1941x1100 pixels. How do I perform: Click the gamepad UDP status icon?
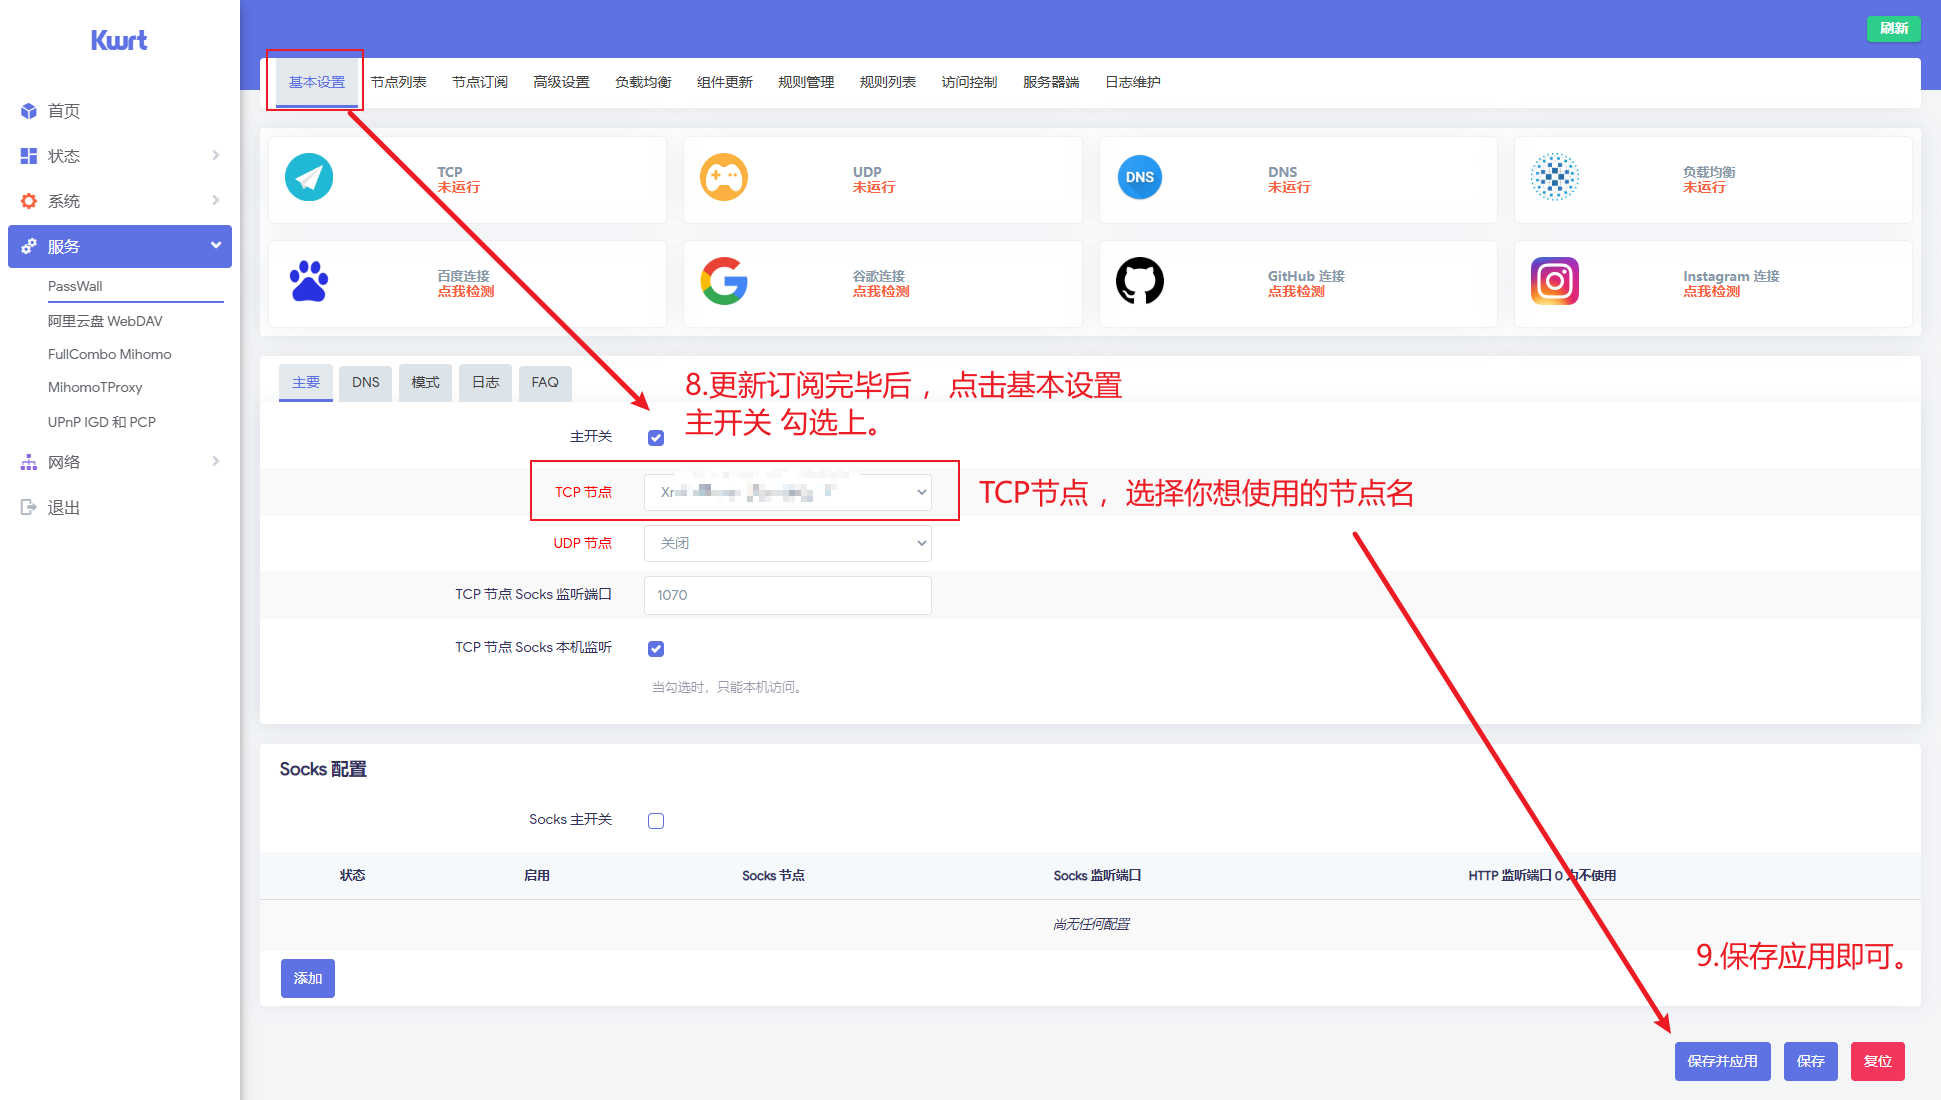click(724, 178)
